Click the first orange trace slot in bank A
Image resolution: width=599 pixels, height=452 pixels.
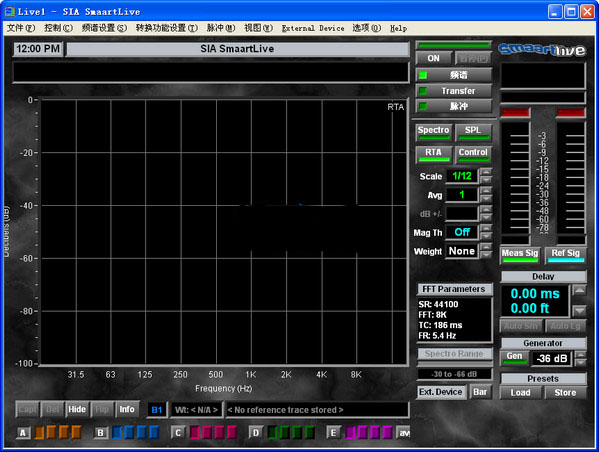point(39,433)
